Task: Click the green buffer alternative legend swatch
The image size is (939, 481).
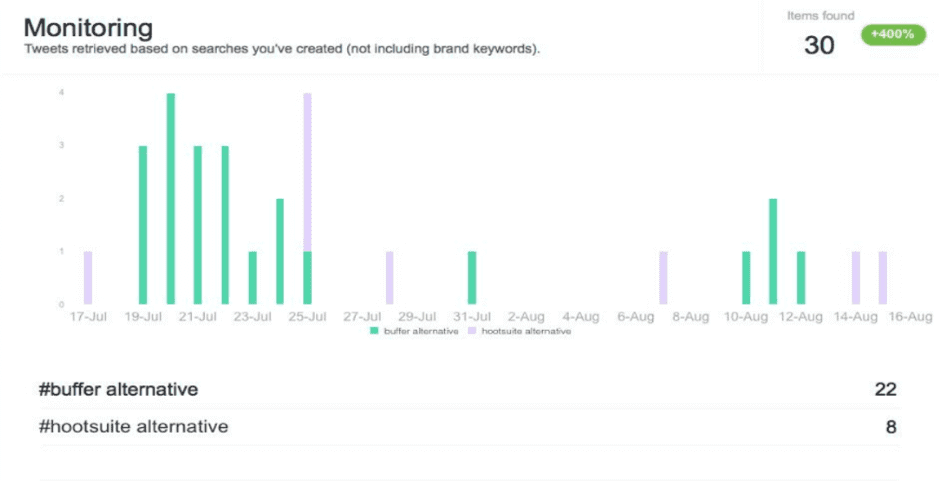Action: 374,330
